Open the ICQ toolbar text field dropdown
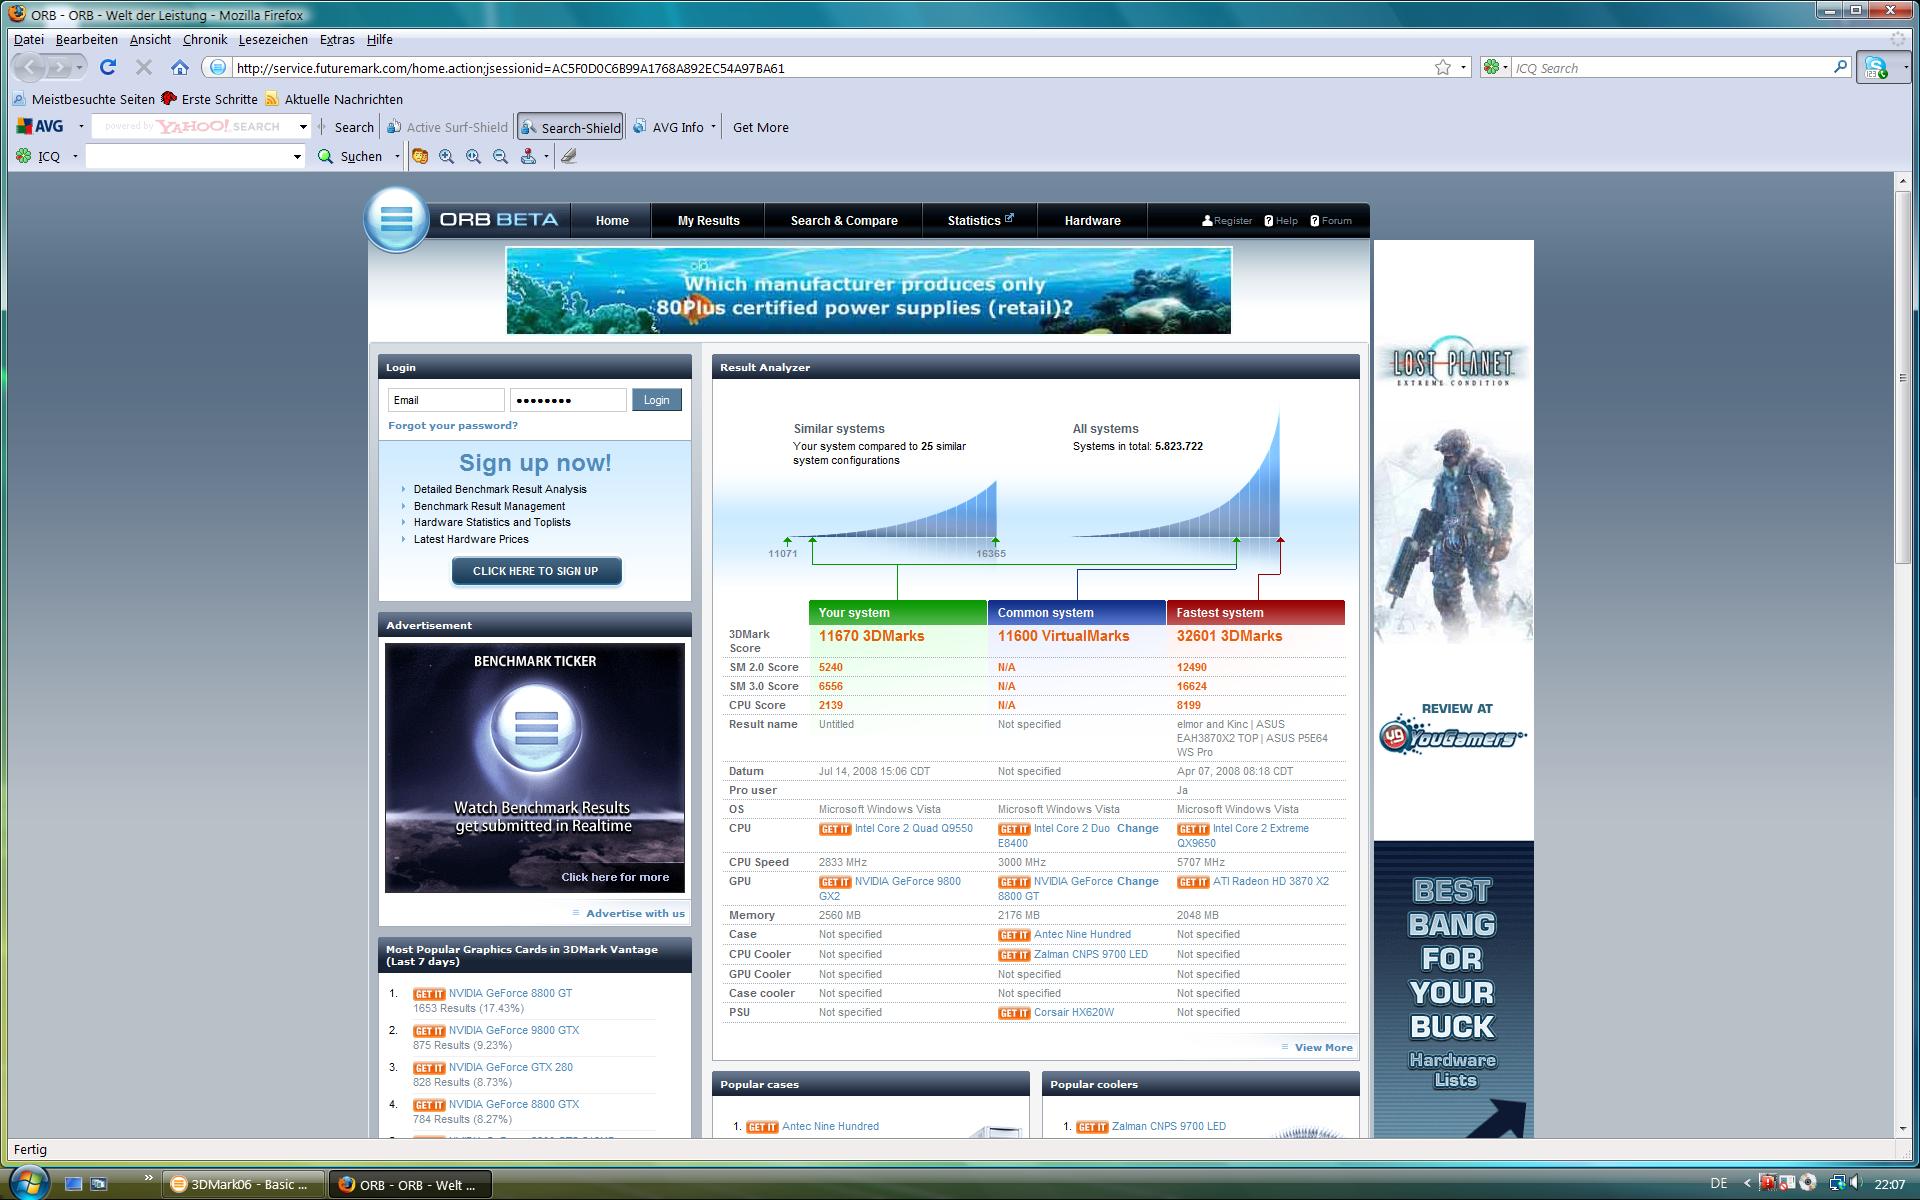 pos(296,156)
